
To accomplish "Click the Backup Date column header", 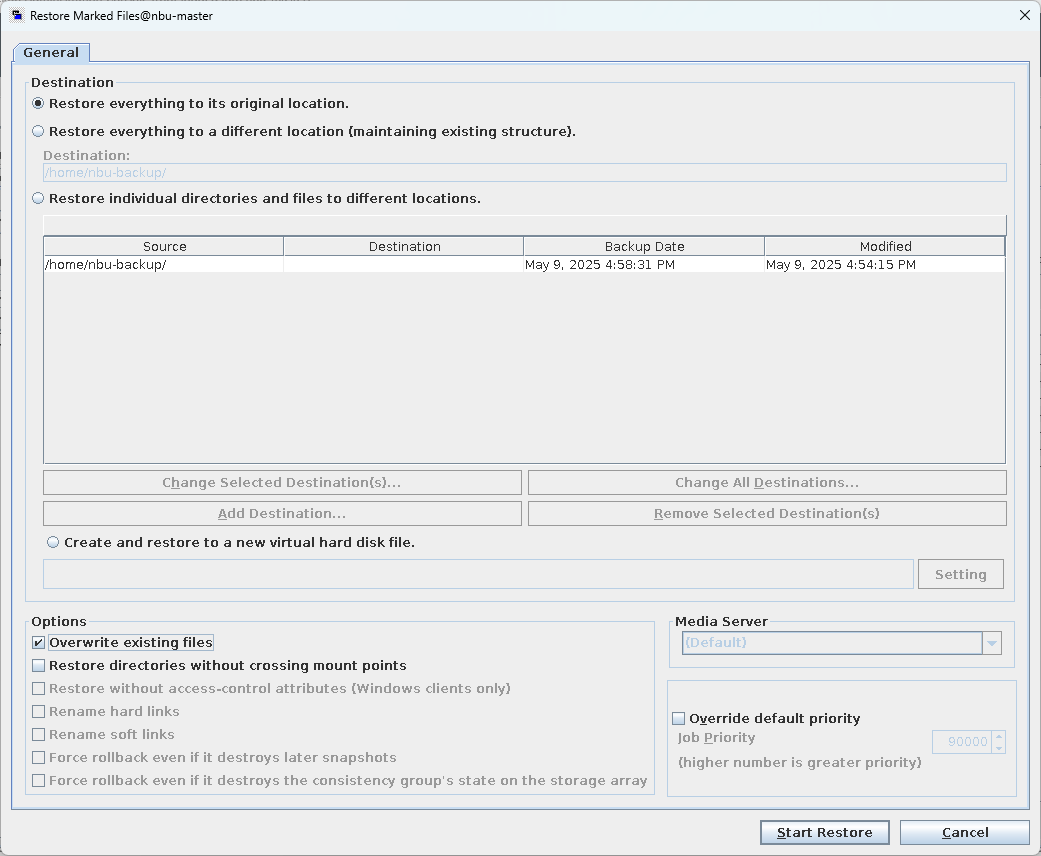I will pyautogui.click(x=644, y=246).
